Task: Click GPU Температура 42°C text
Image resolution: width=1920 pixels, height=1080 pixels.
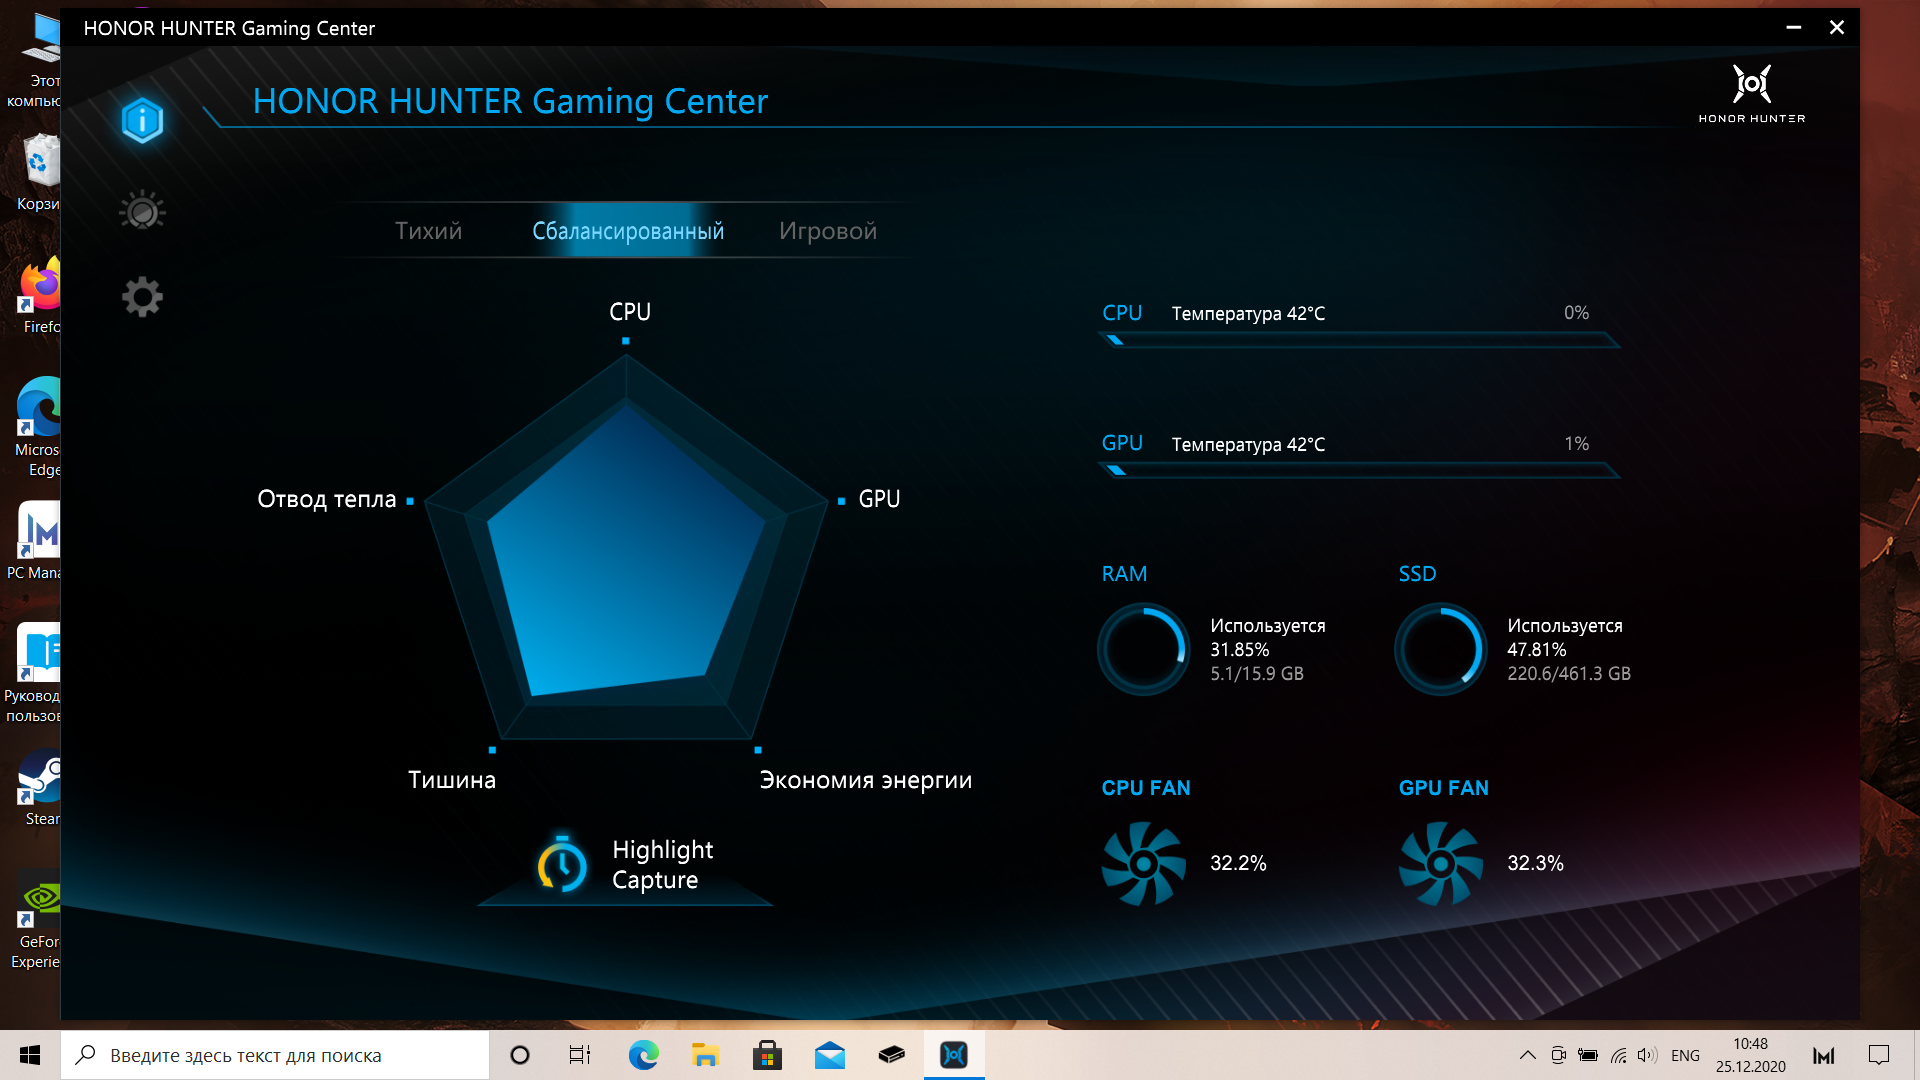Action: tap(1248, 445)
